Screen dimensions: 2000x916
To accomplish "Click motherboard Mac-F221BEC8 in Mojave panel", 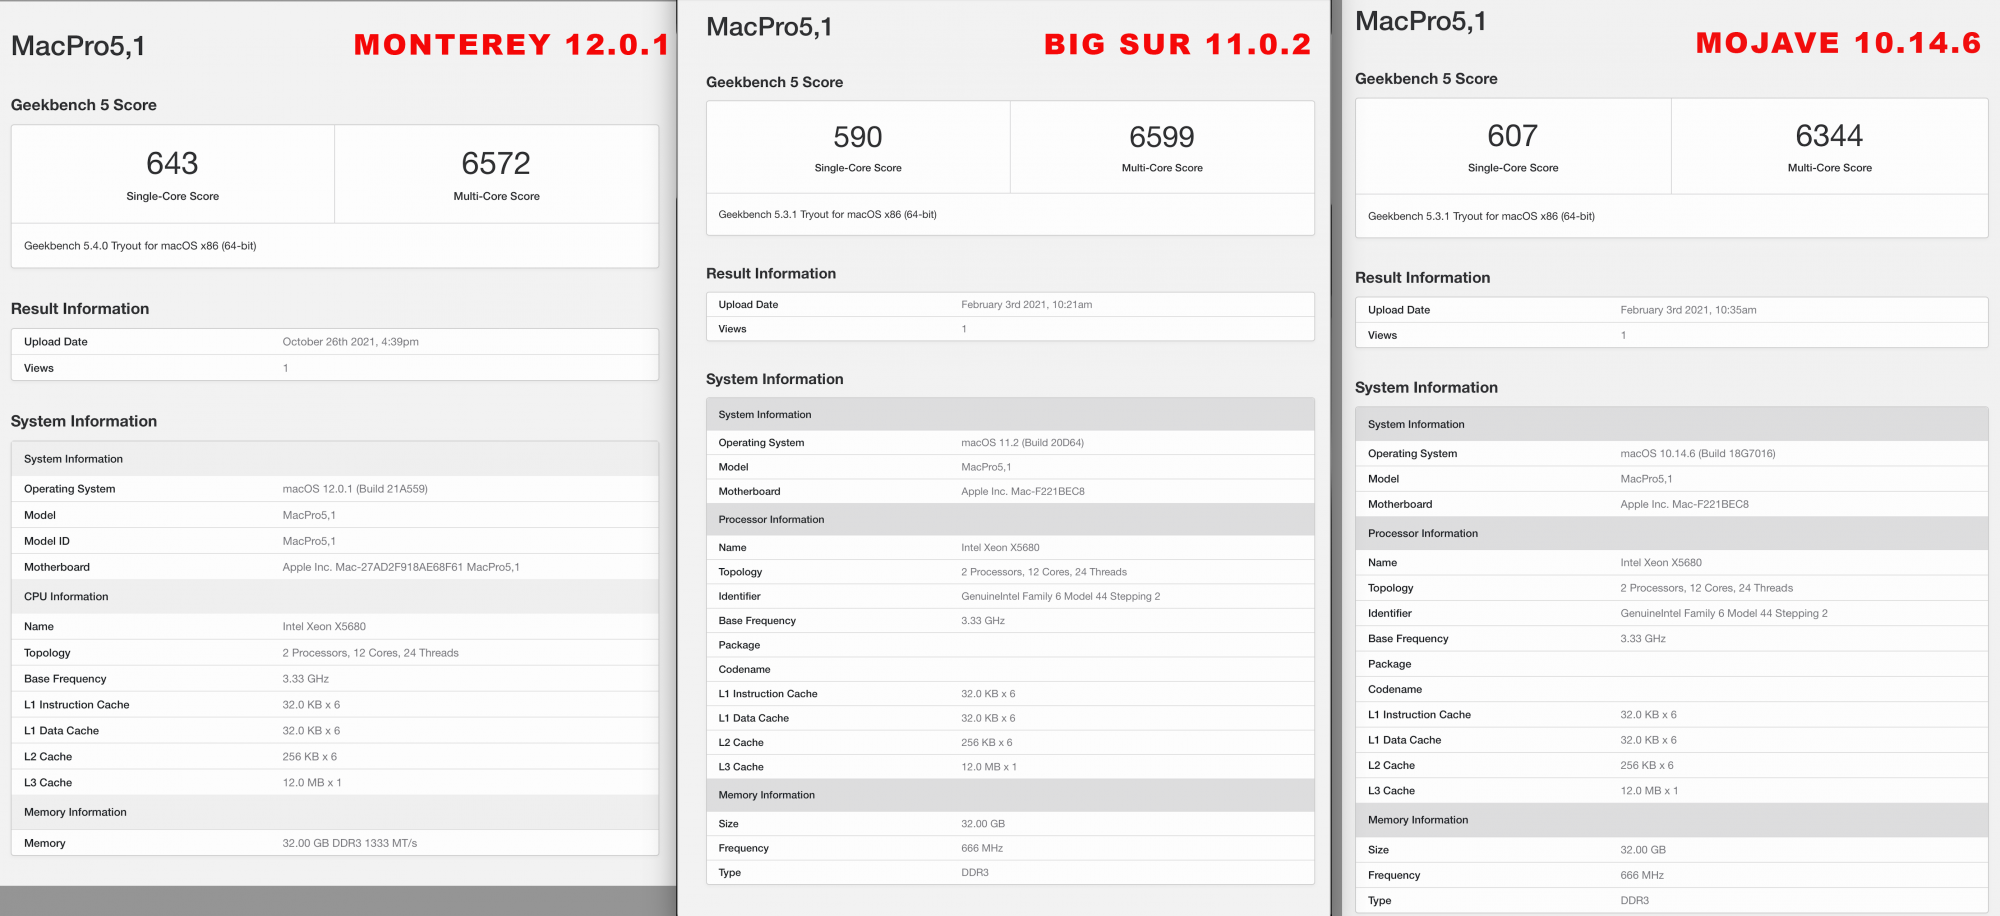I will (1685, 505).
